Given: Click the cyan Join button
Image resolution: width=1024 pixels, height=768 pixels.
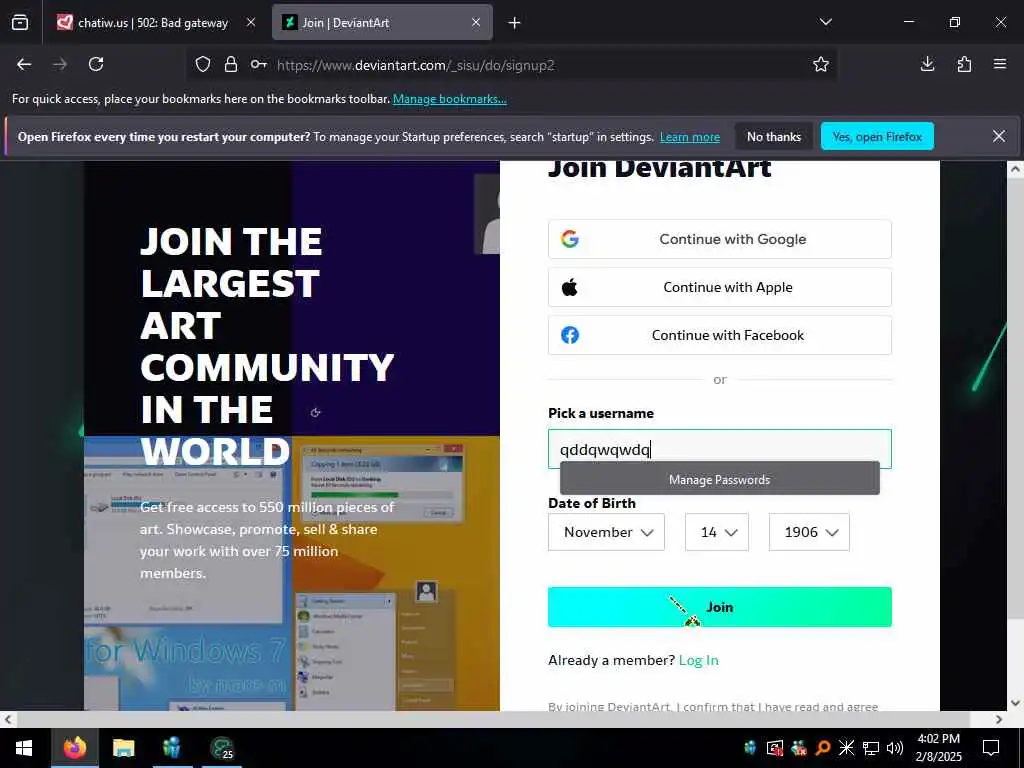Looking at the screenshot, I should click(720, 607).
